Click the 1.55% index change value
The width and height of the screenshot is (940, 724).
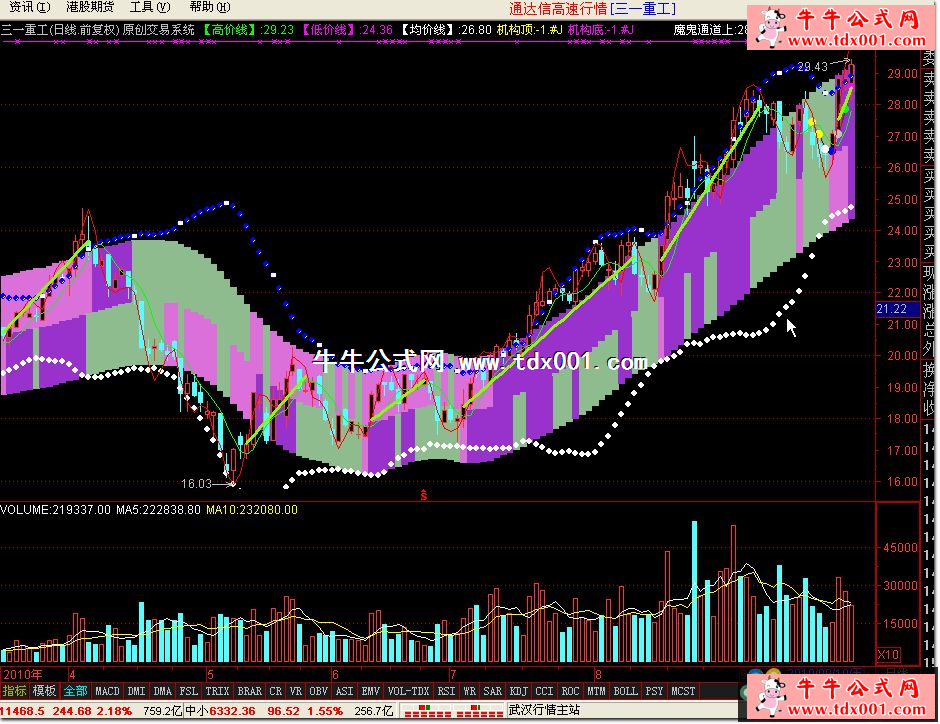(x=324, y=711)
